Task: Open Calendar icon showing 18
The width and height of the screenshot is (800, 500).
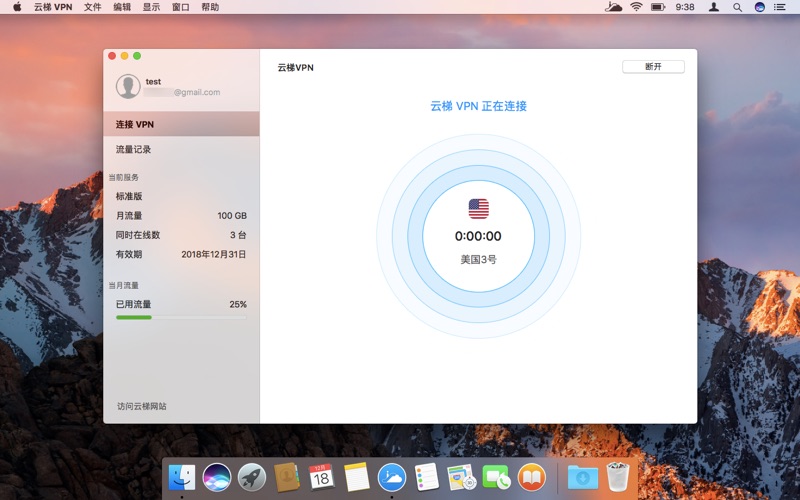Action: click(x=321, y=478)
